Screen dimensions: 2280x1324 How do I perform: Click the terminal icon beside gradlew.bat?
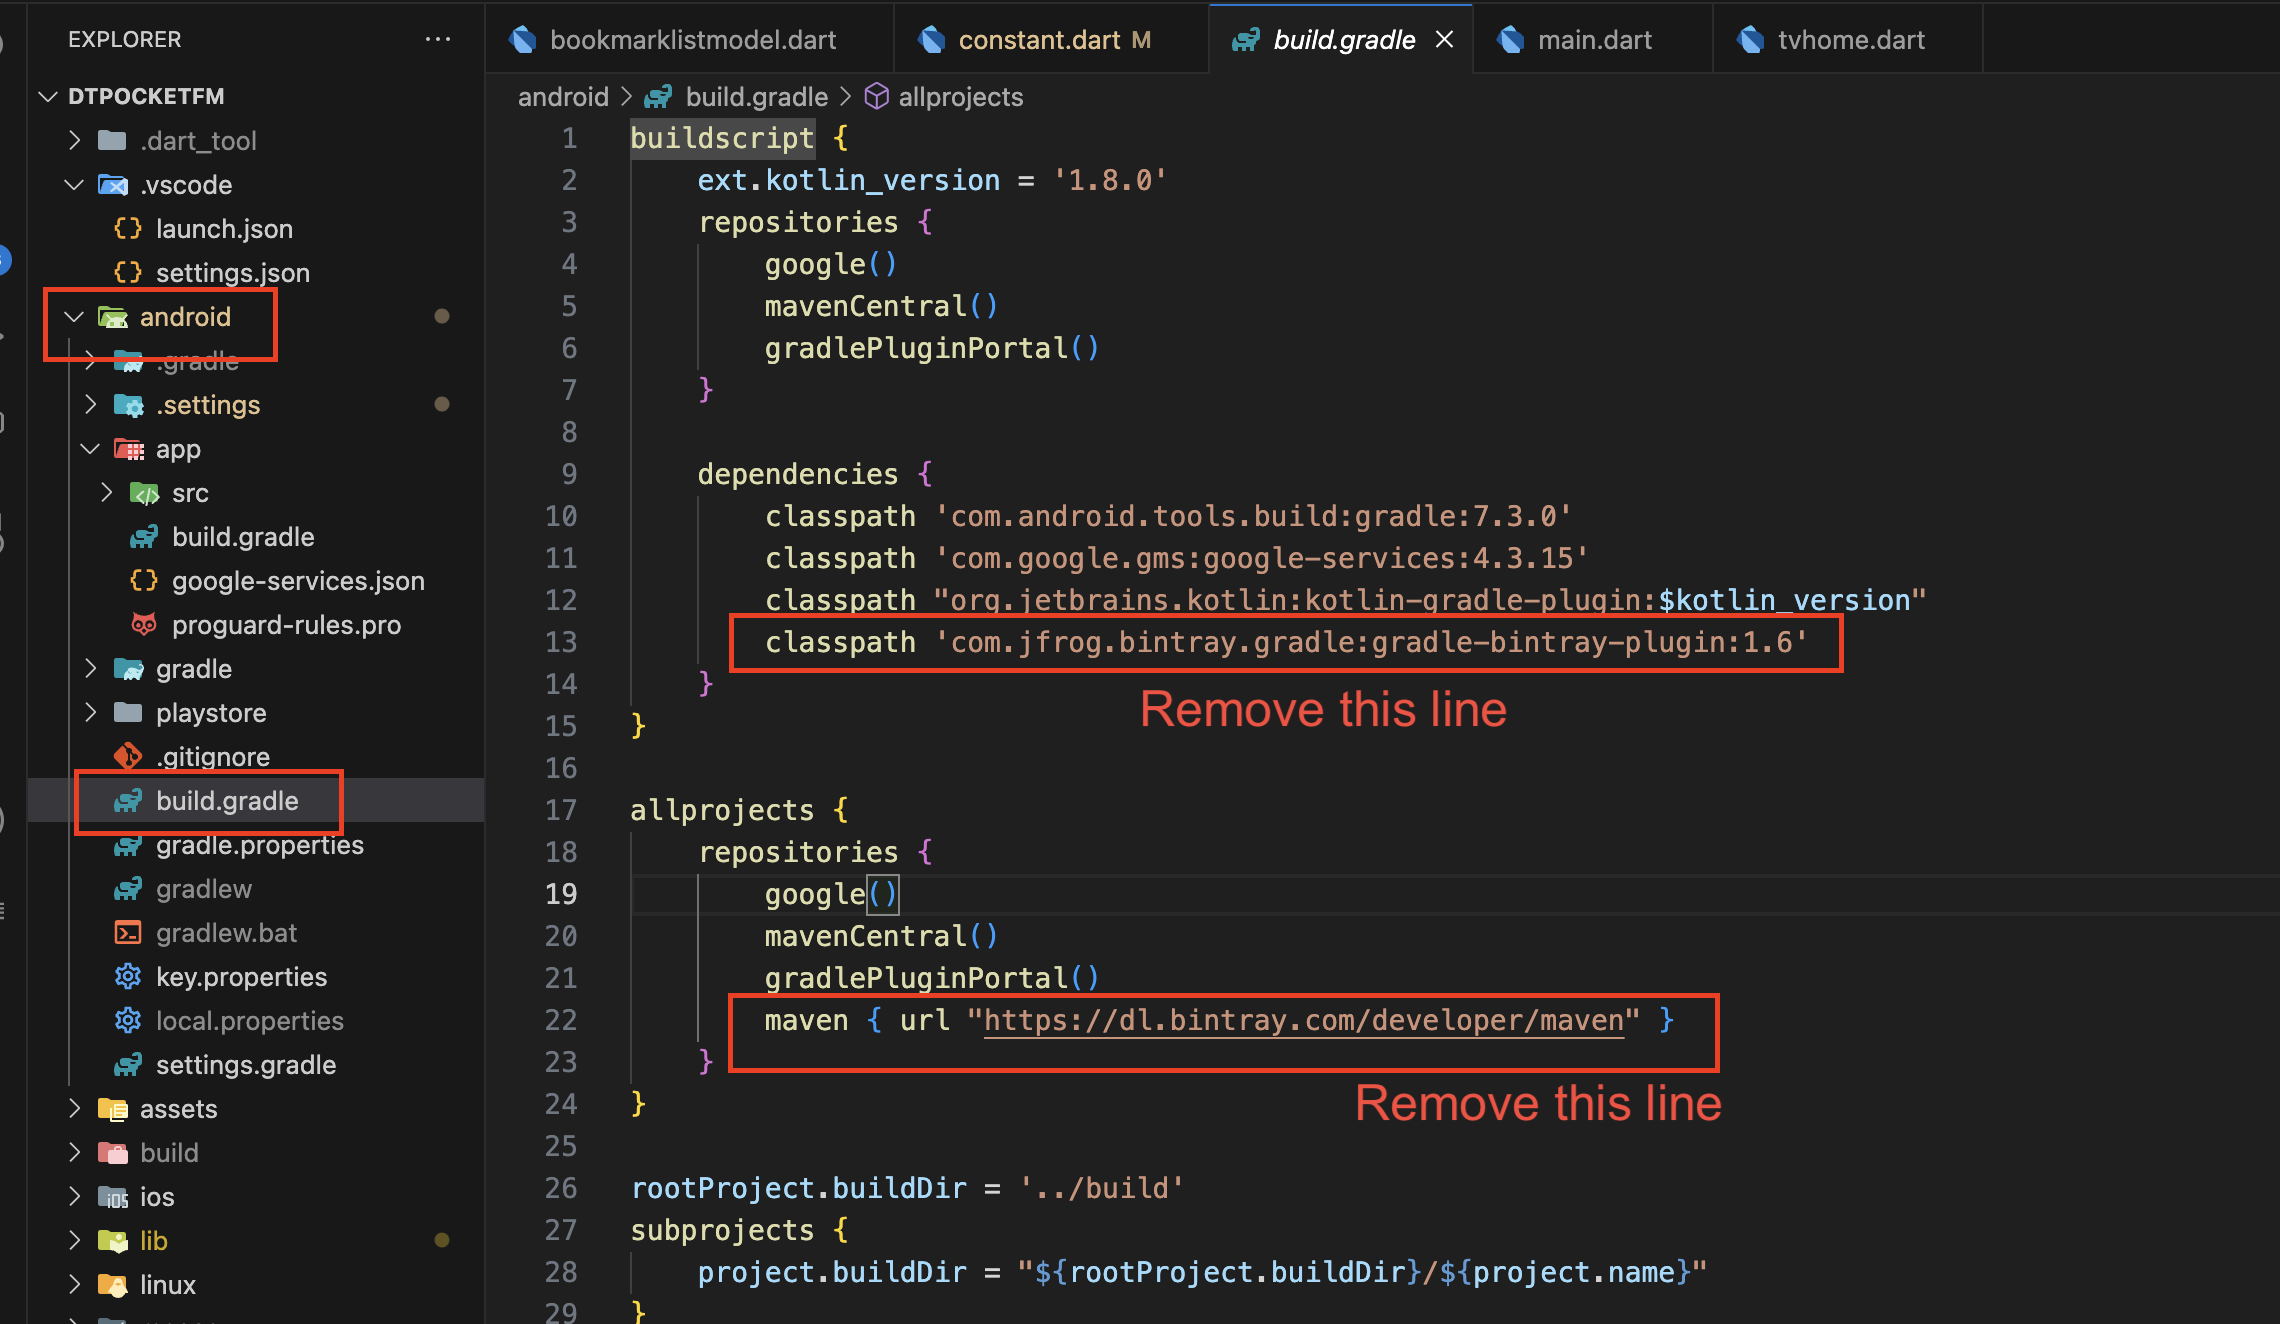128,933
